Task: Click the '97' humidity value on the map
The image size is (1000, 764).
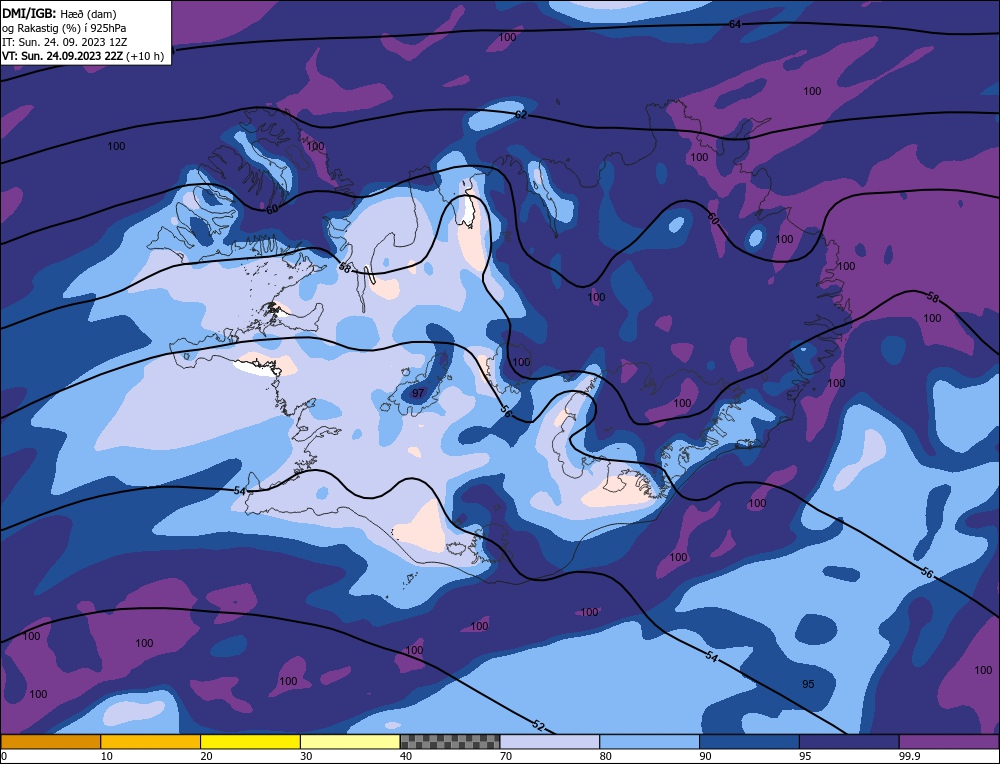Action: coord(418,393)
